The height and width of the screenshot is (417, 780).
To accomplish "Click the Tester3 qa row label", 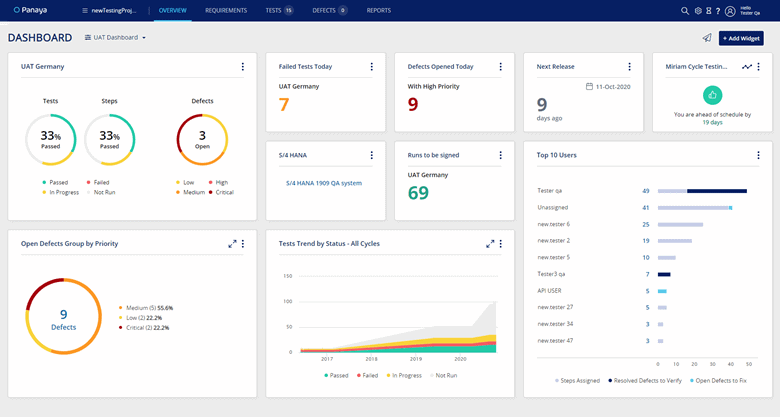I will pos(551,274).
